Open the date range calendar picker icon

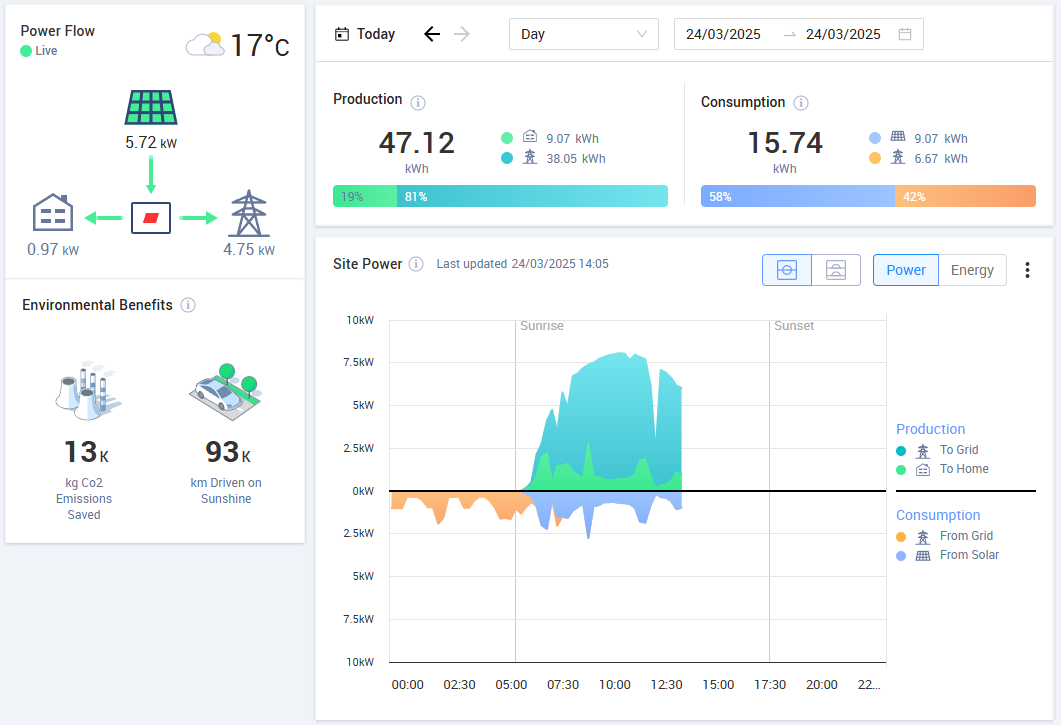pyautogui.click(x=905, y=34)
